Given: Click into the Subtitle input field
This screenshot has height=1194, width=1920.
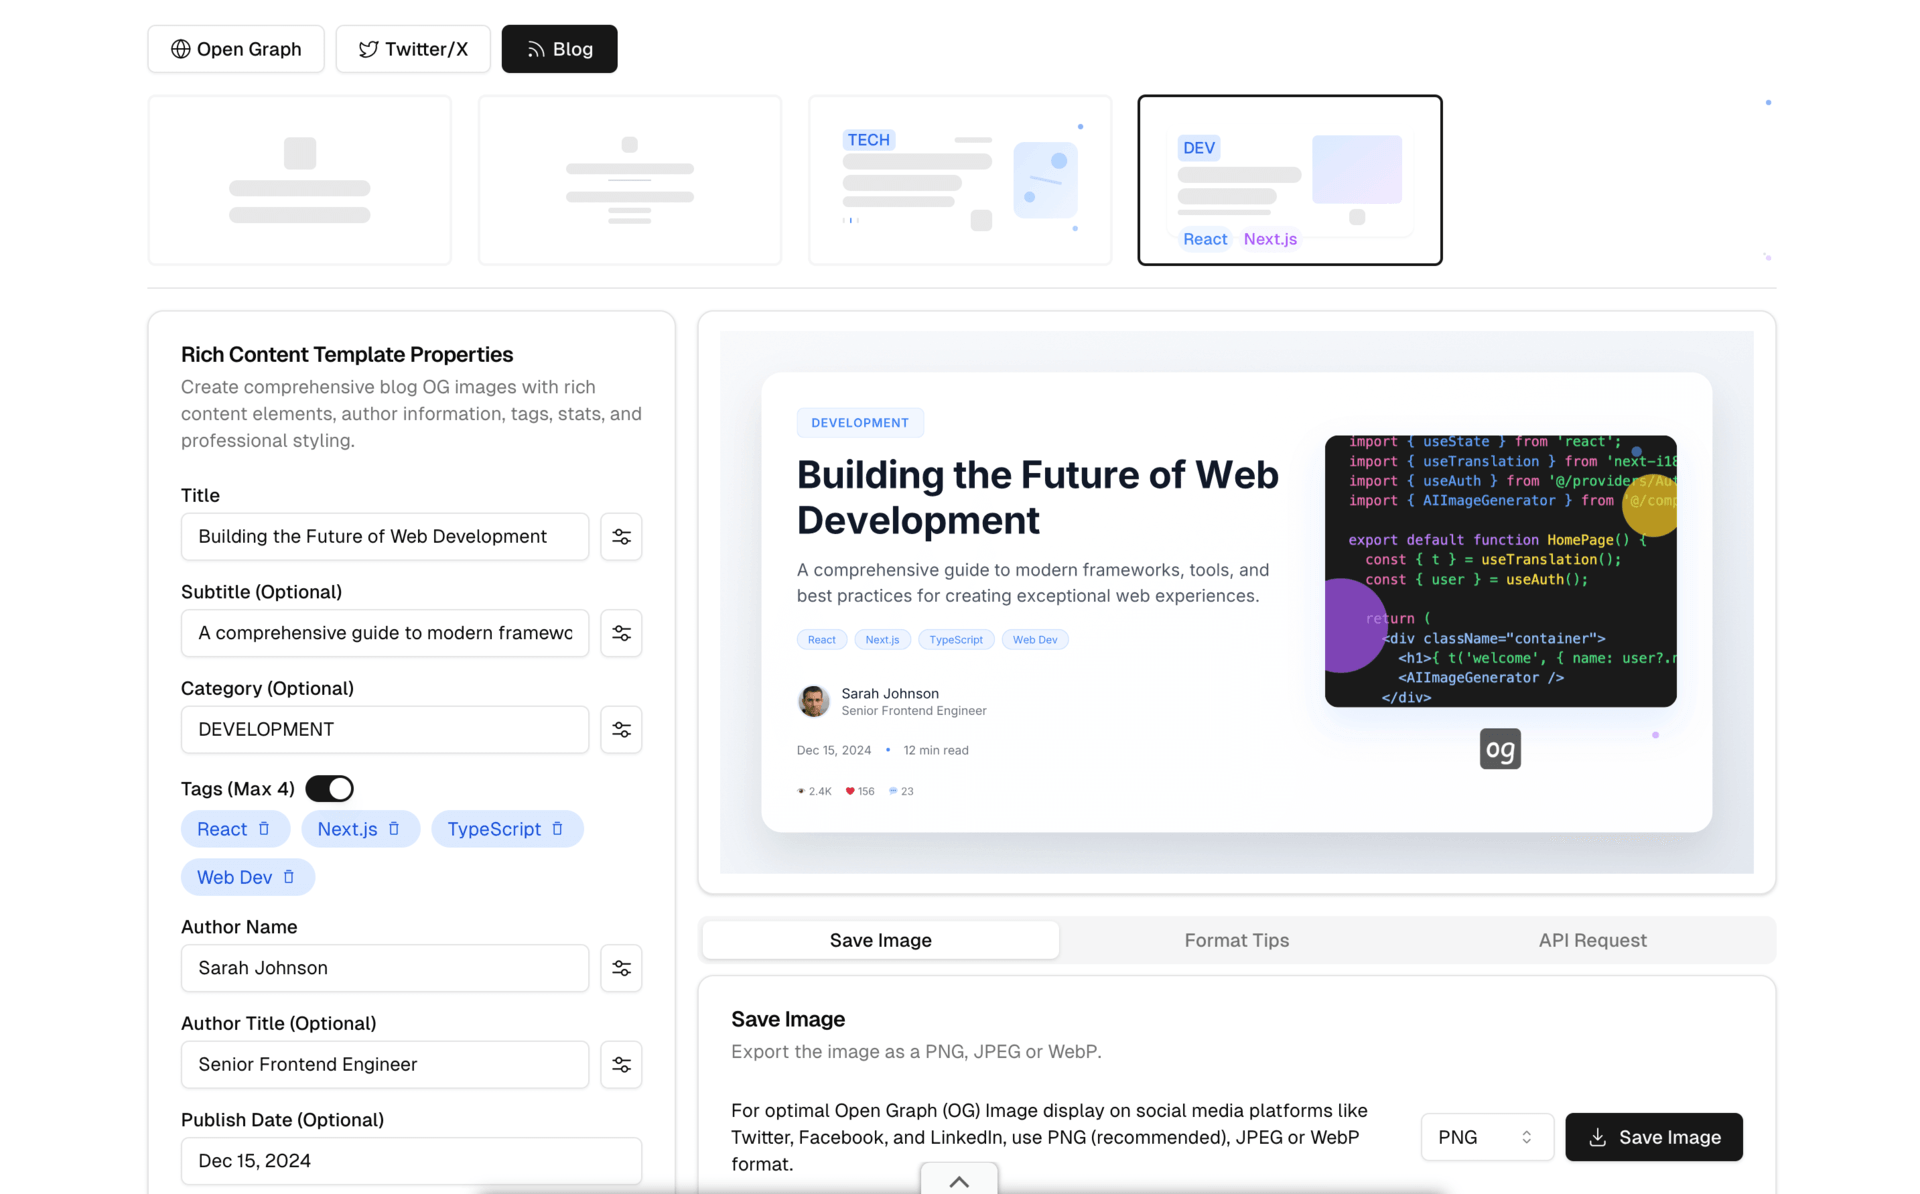Looking at the screenshot, I should pyautogui.click(x=385, y=633).
